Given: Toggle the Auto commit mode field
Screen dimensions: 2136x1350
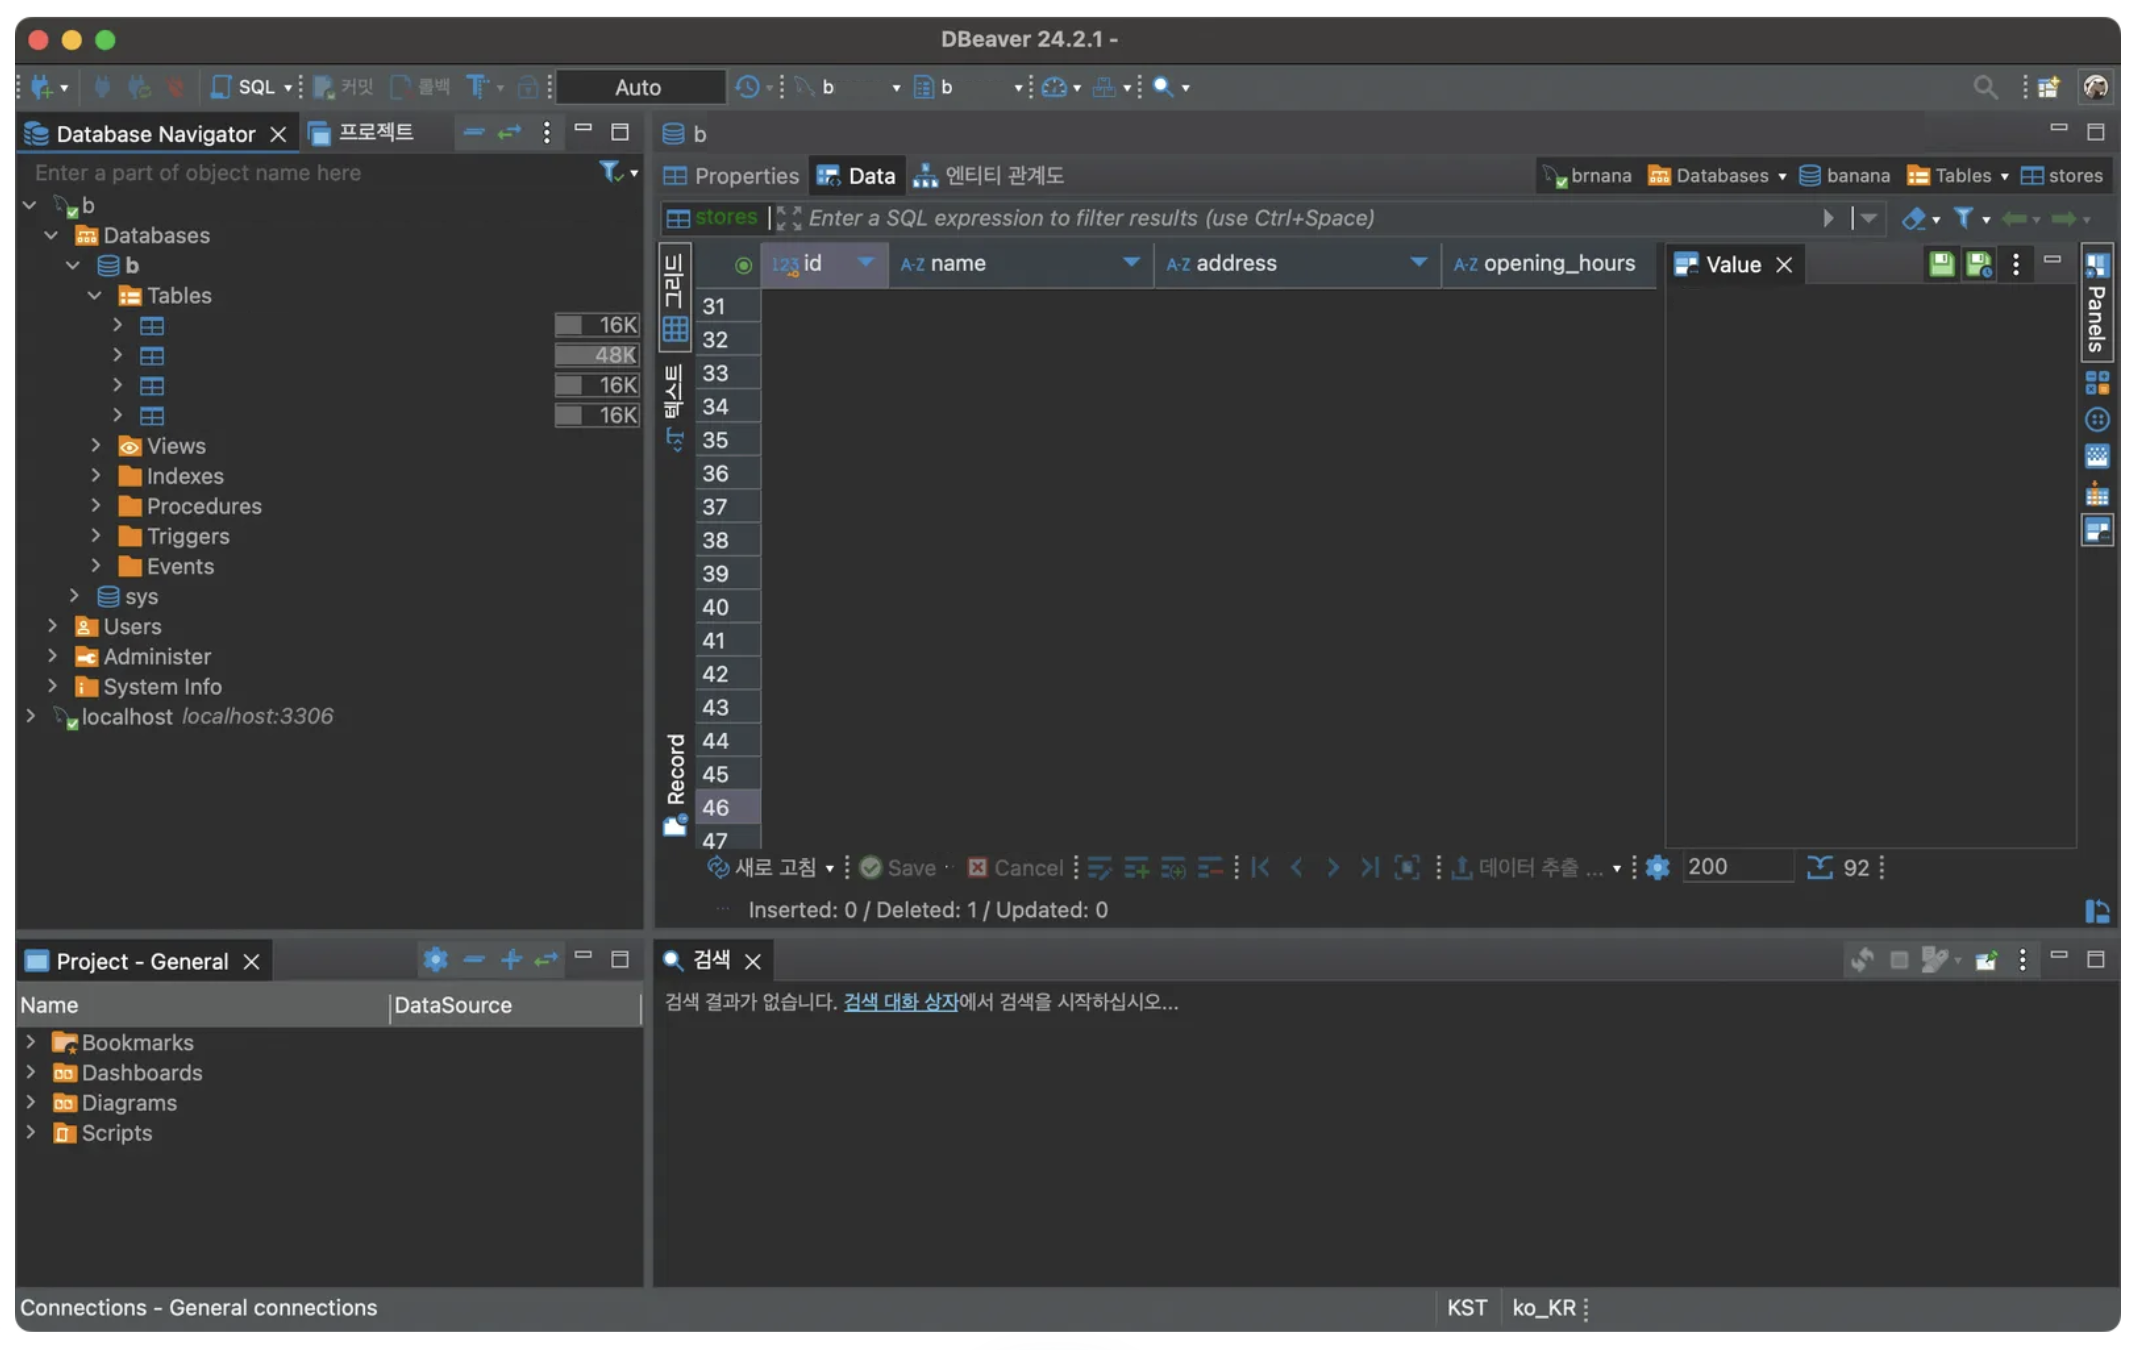Looking at the screenshot, I should 638,87.
